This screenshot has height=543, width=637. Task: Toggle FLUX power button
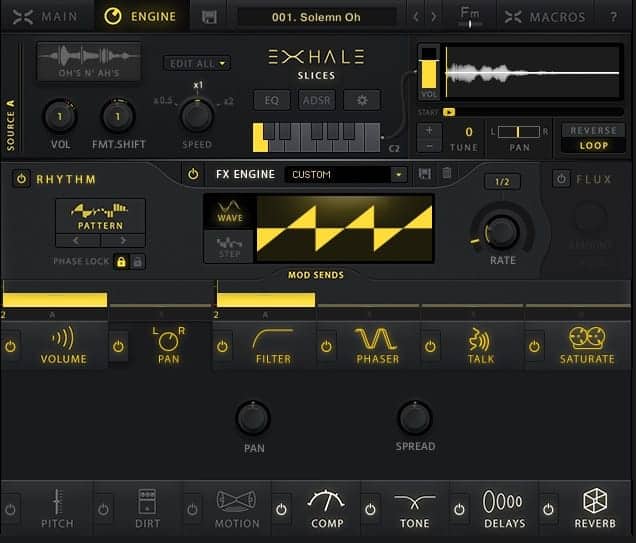[561, 179]
